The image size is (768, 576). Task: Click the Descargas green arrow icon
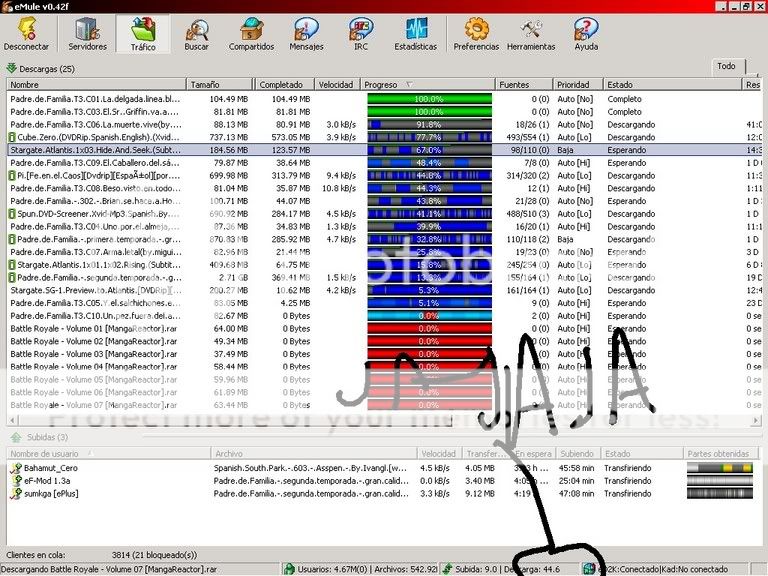pos(12,68)
